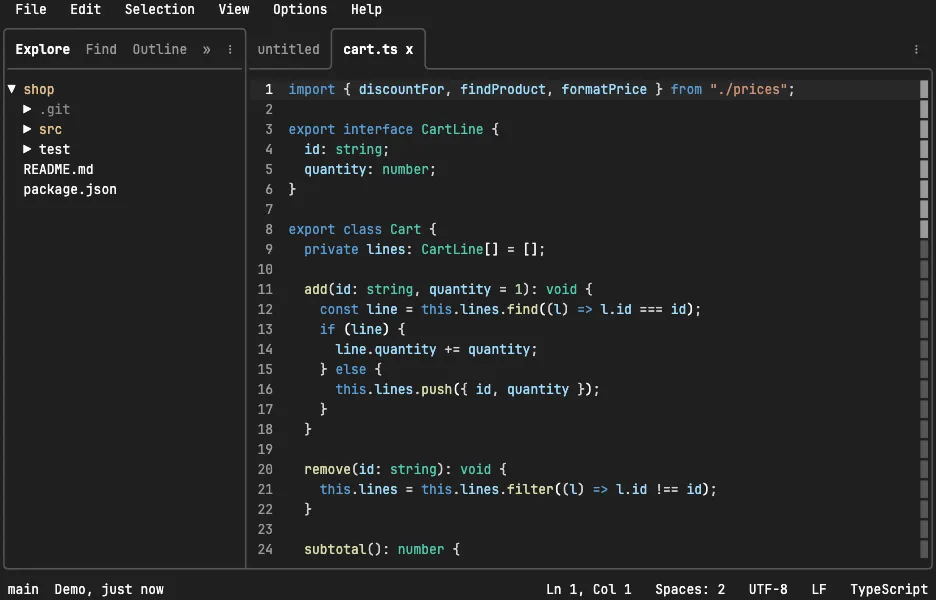The image size is (936, 600).
Task: Open the File menu
Action: tap(31, 10)
